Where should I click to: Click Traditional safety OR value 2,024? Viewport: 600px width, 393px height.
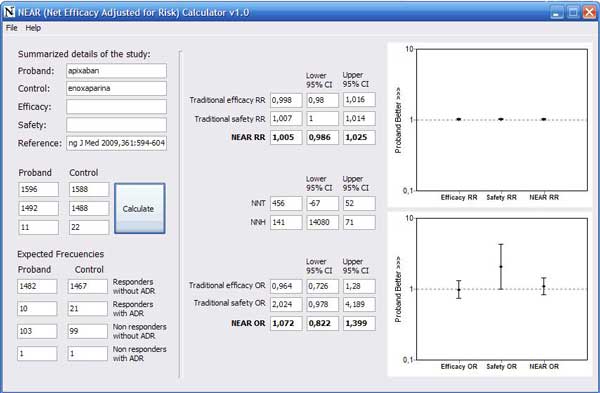(x=286, y=304)
